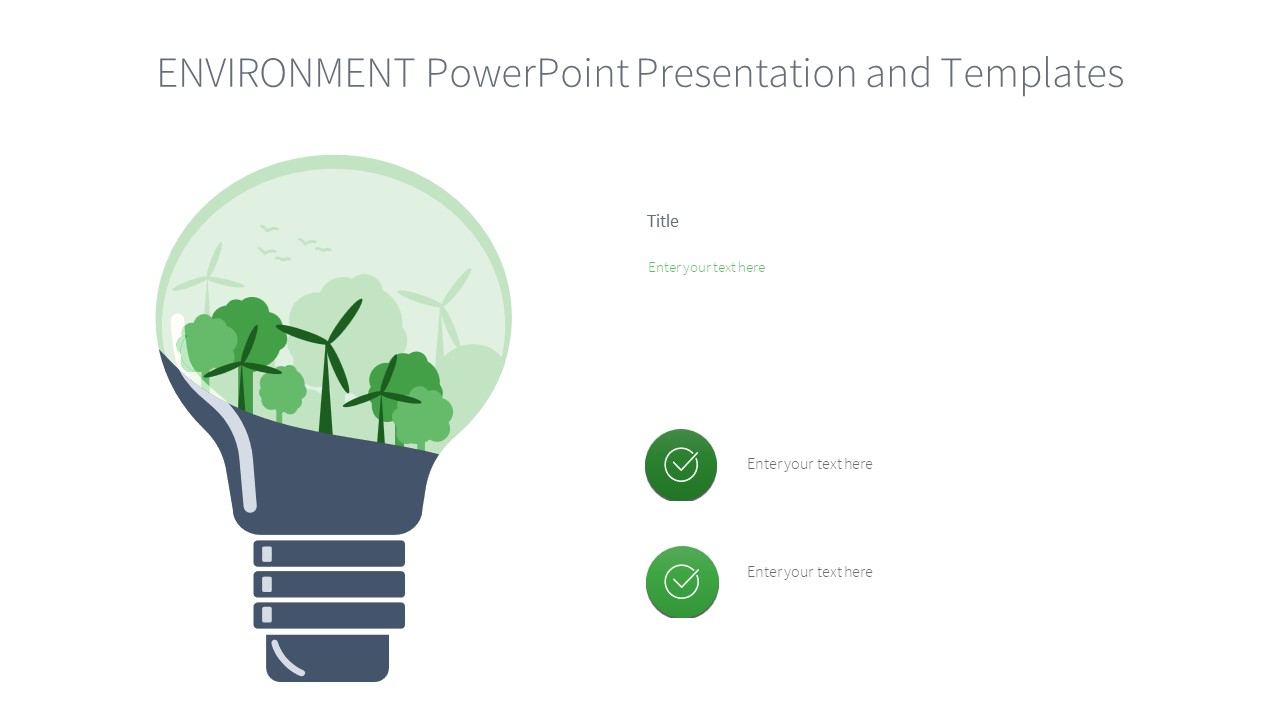This screenshot has height=720, width=1280.
Task: Select the ENVIRONMENT heading word
Action: pos(286,72)
